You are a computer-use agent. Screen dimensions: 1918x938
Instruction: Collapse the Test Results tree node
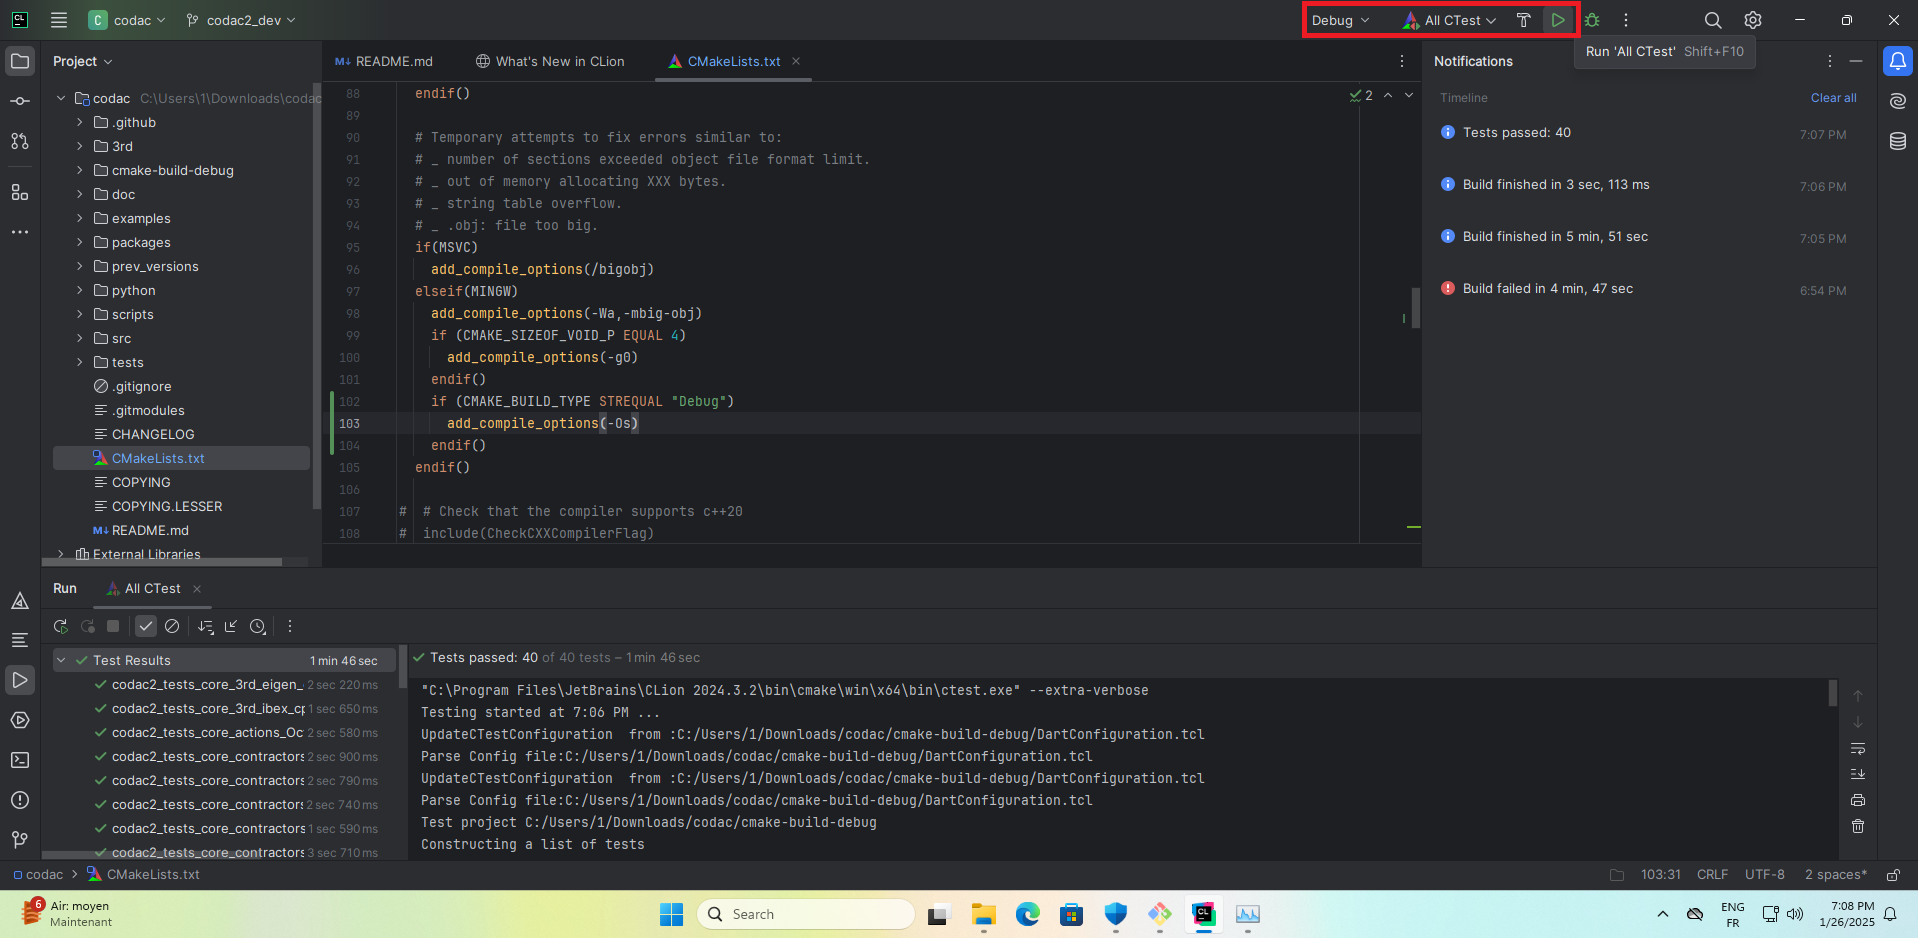(62, 660)
